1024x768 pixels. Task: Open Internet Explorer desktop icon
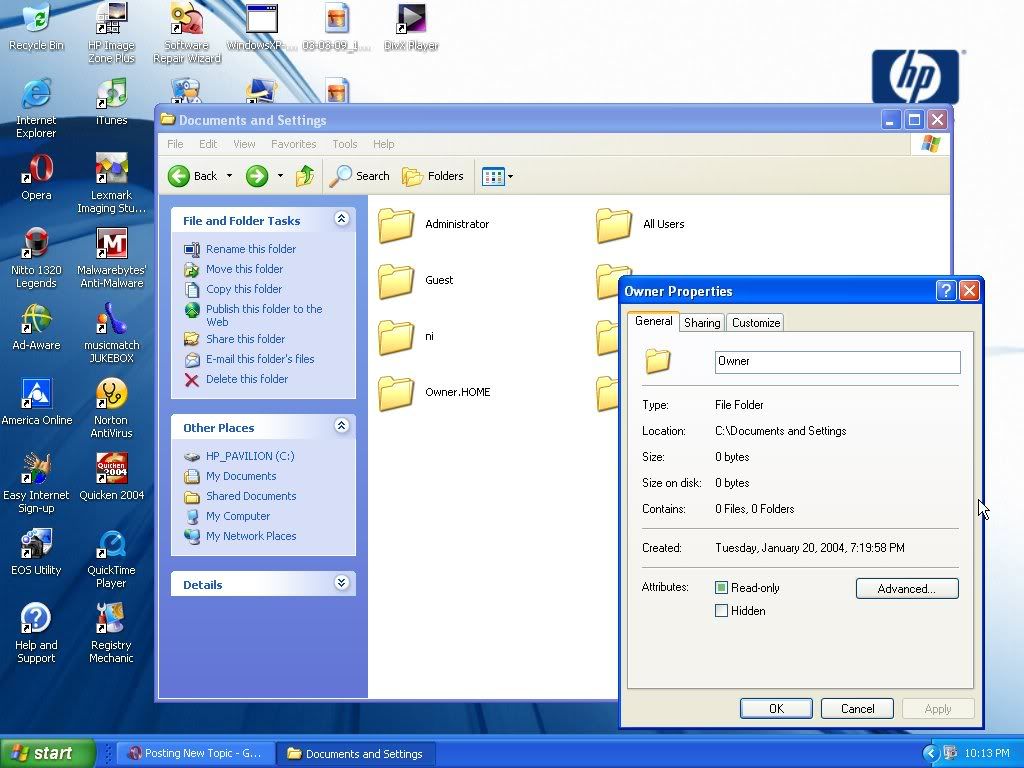coord(36,108)
